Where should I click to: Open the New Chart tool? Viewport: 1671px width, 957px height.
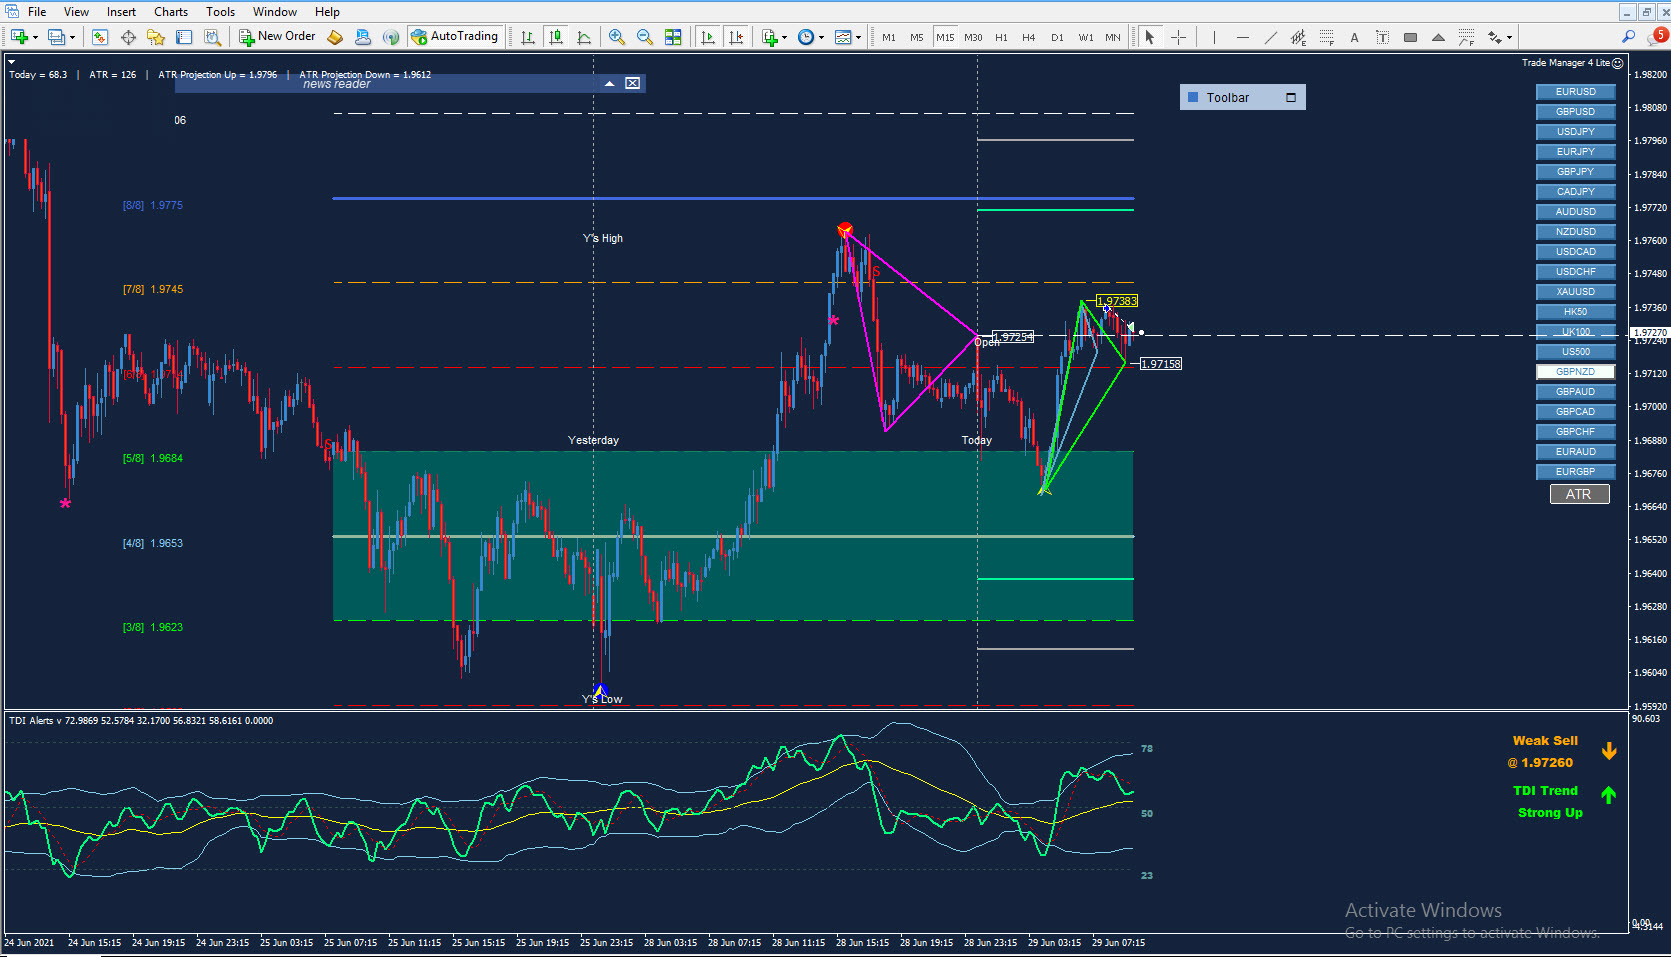(19, 37)
